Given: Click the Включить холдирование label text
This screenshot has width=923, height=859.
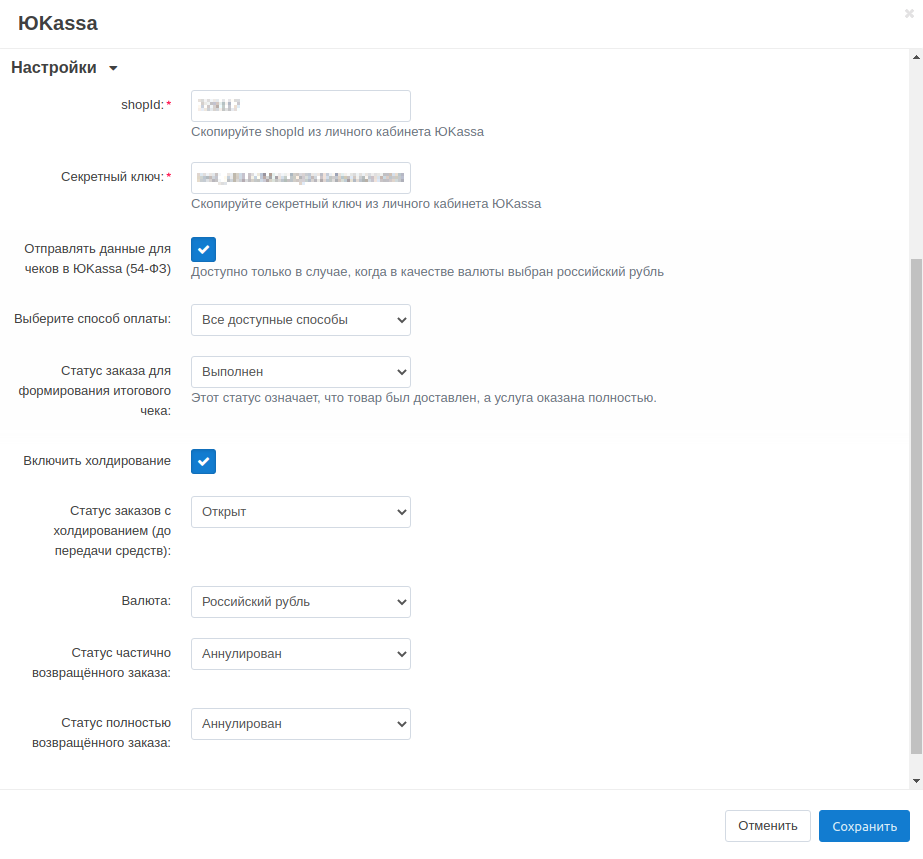Looking at the screenshot, I should click(97, 461).
